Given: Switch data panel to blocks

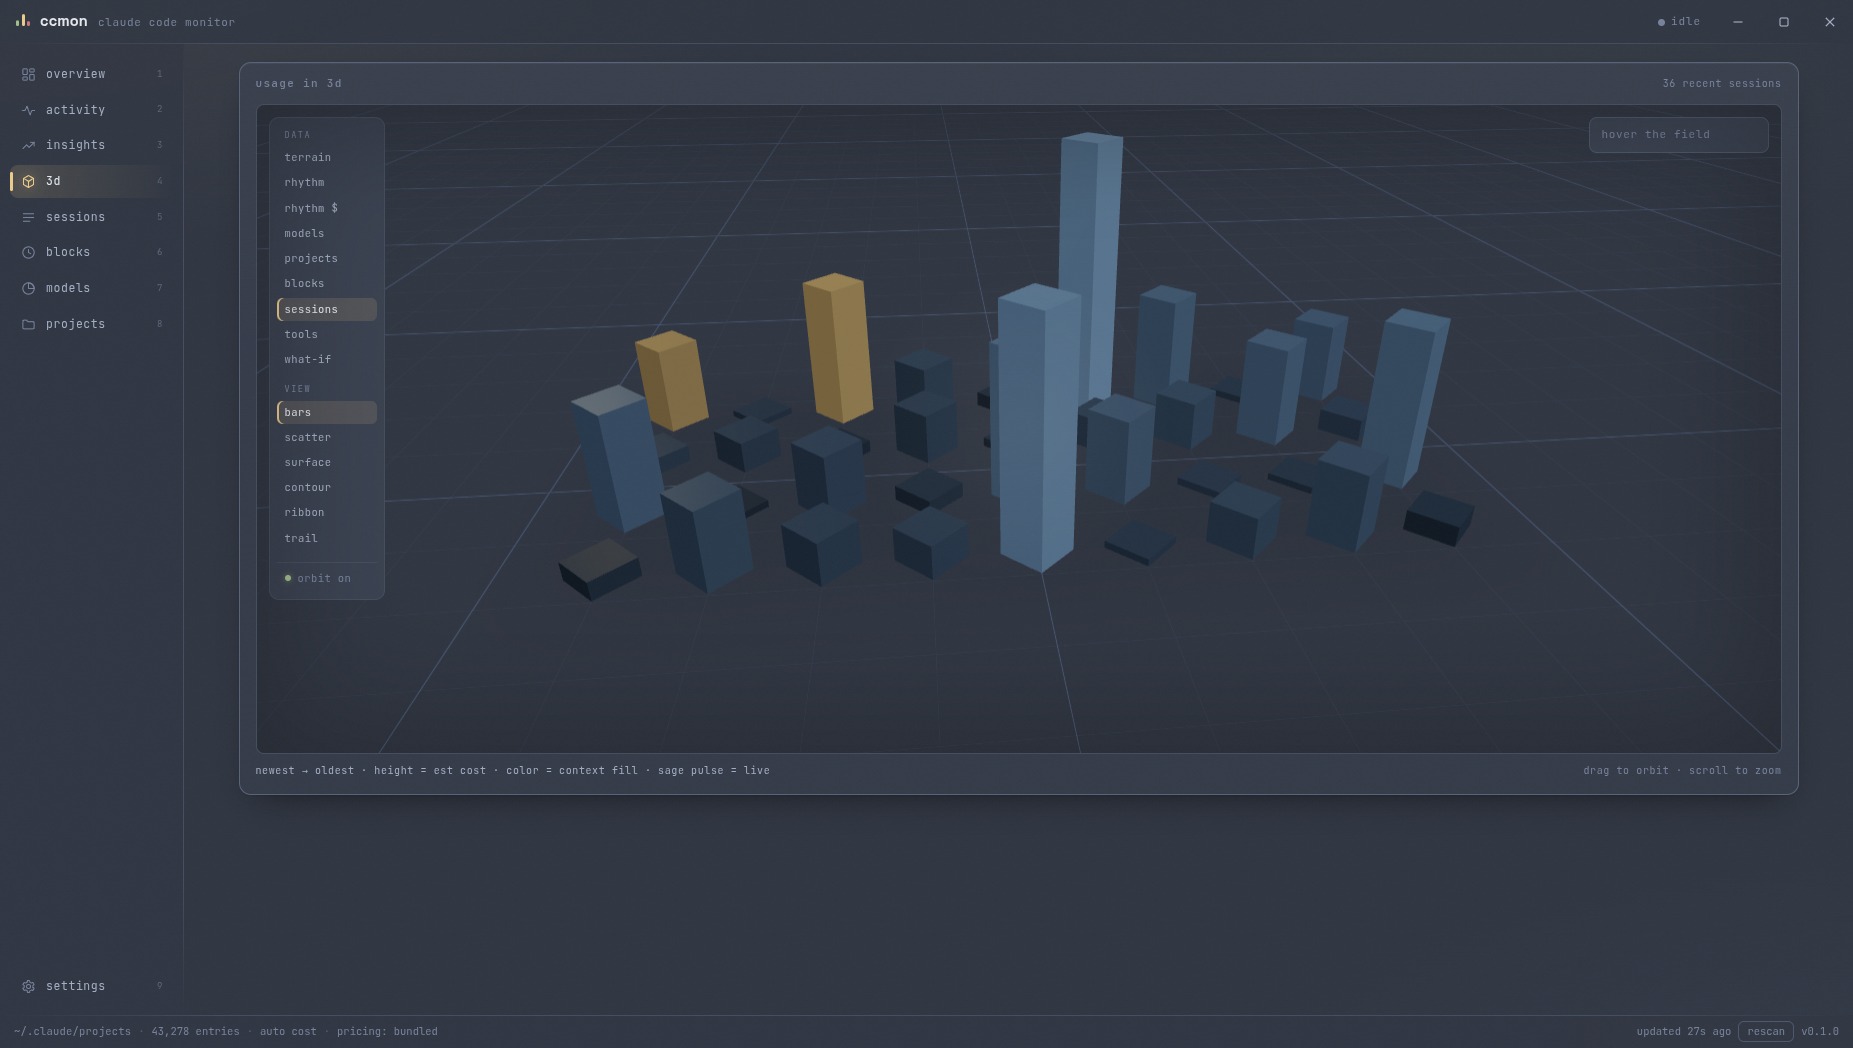Looking at the screenshot, I should [327, 284].
